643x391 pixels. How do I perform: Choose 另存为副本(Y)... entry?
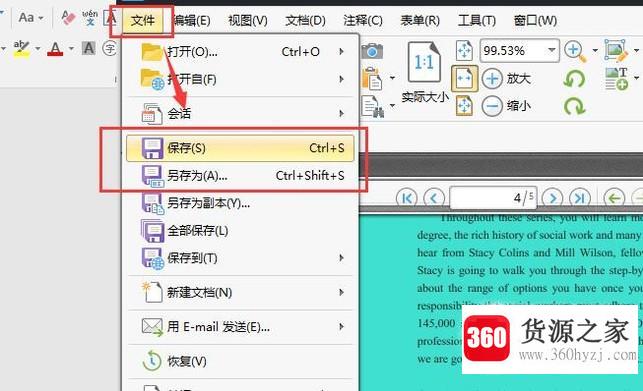point(240,203)
